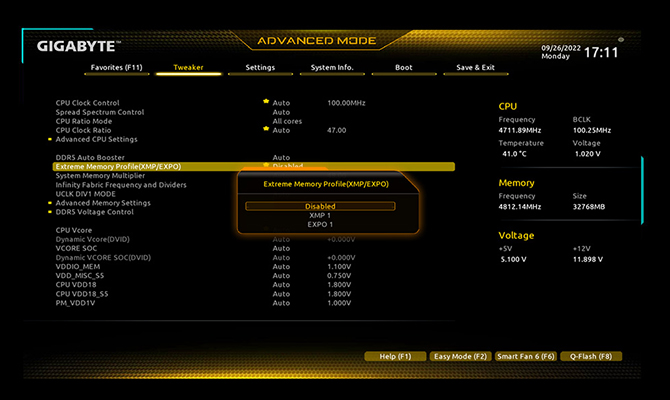Open the Boot tab
Image resolution: width=670 pixels, height=400 pixels.
click(404, 68)
